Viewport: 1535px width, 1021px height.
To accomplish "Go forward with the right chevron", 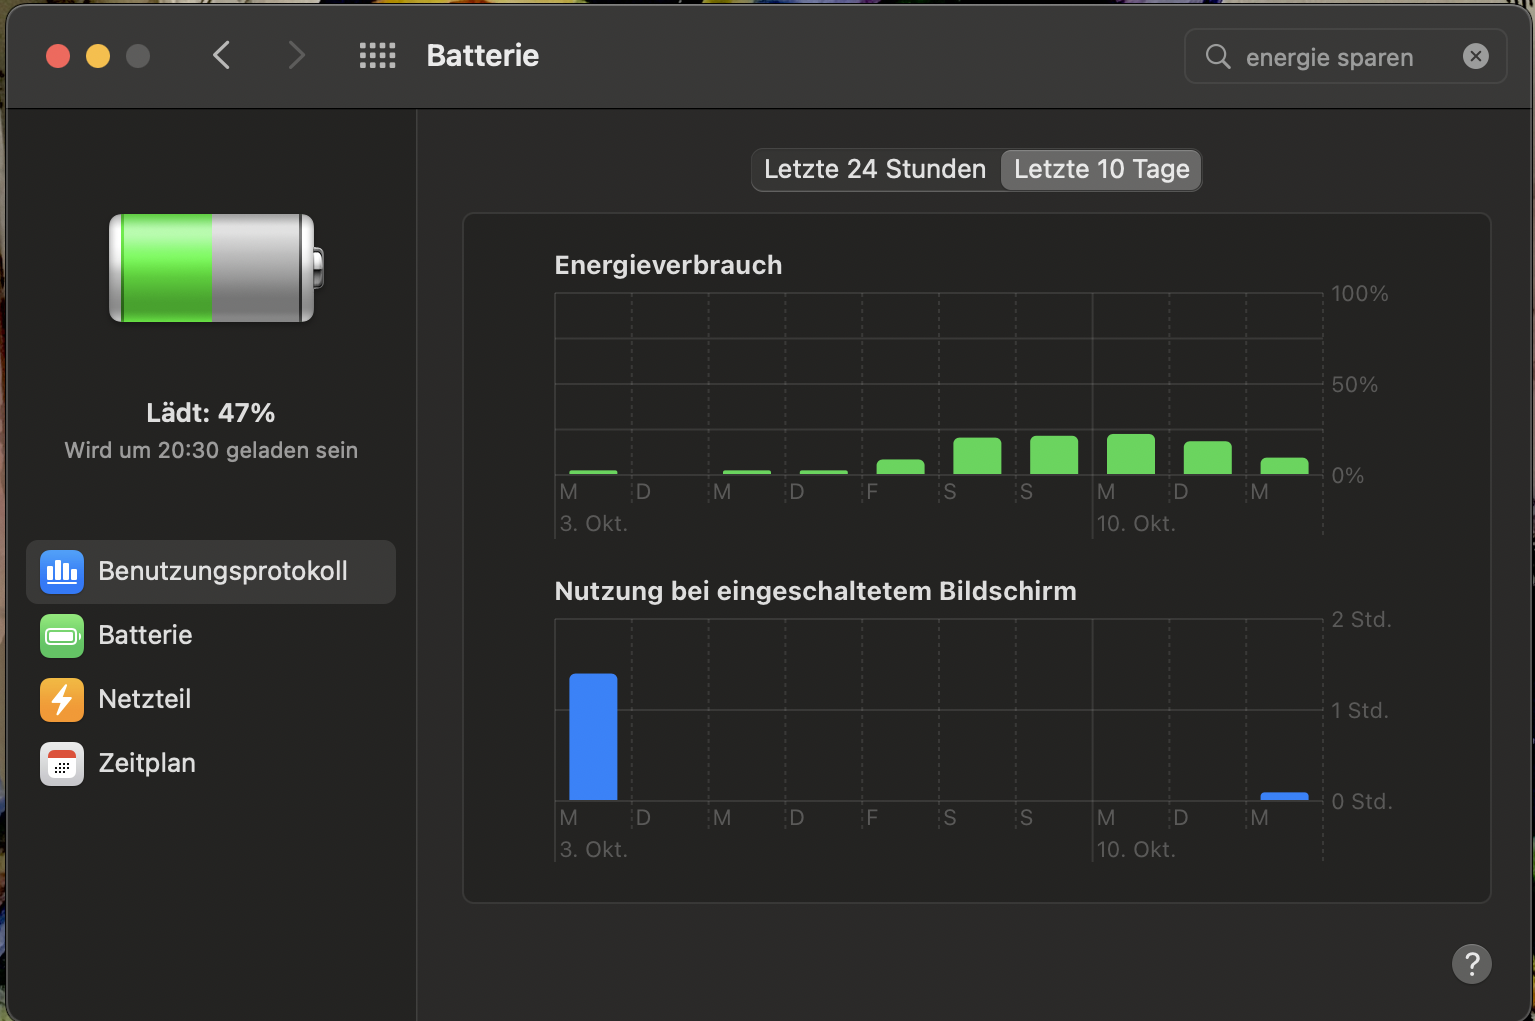I will coord(296,56).
